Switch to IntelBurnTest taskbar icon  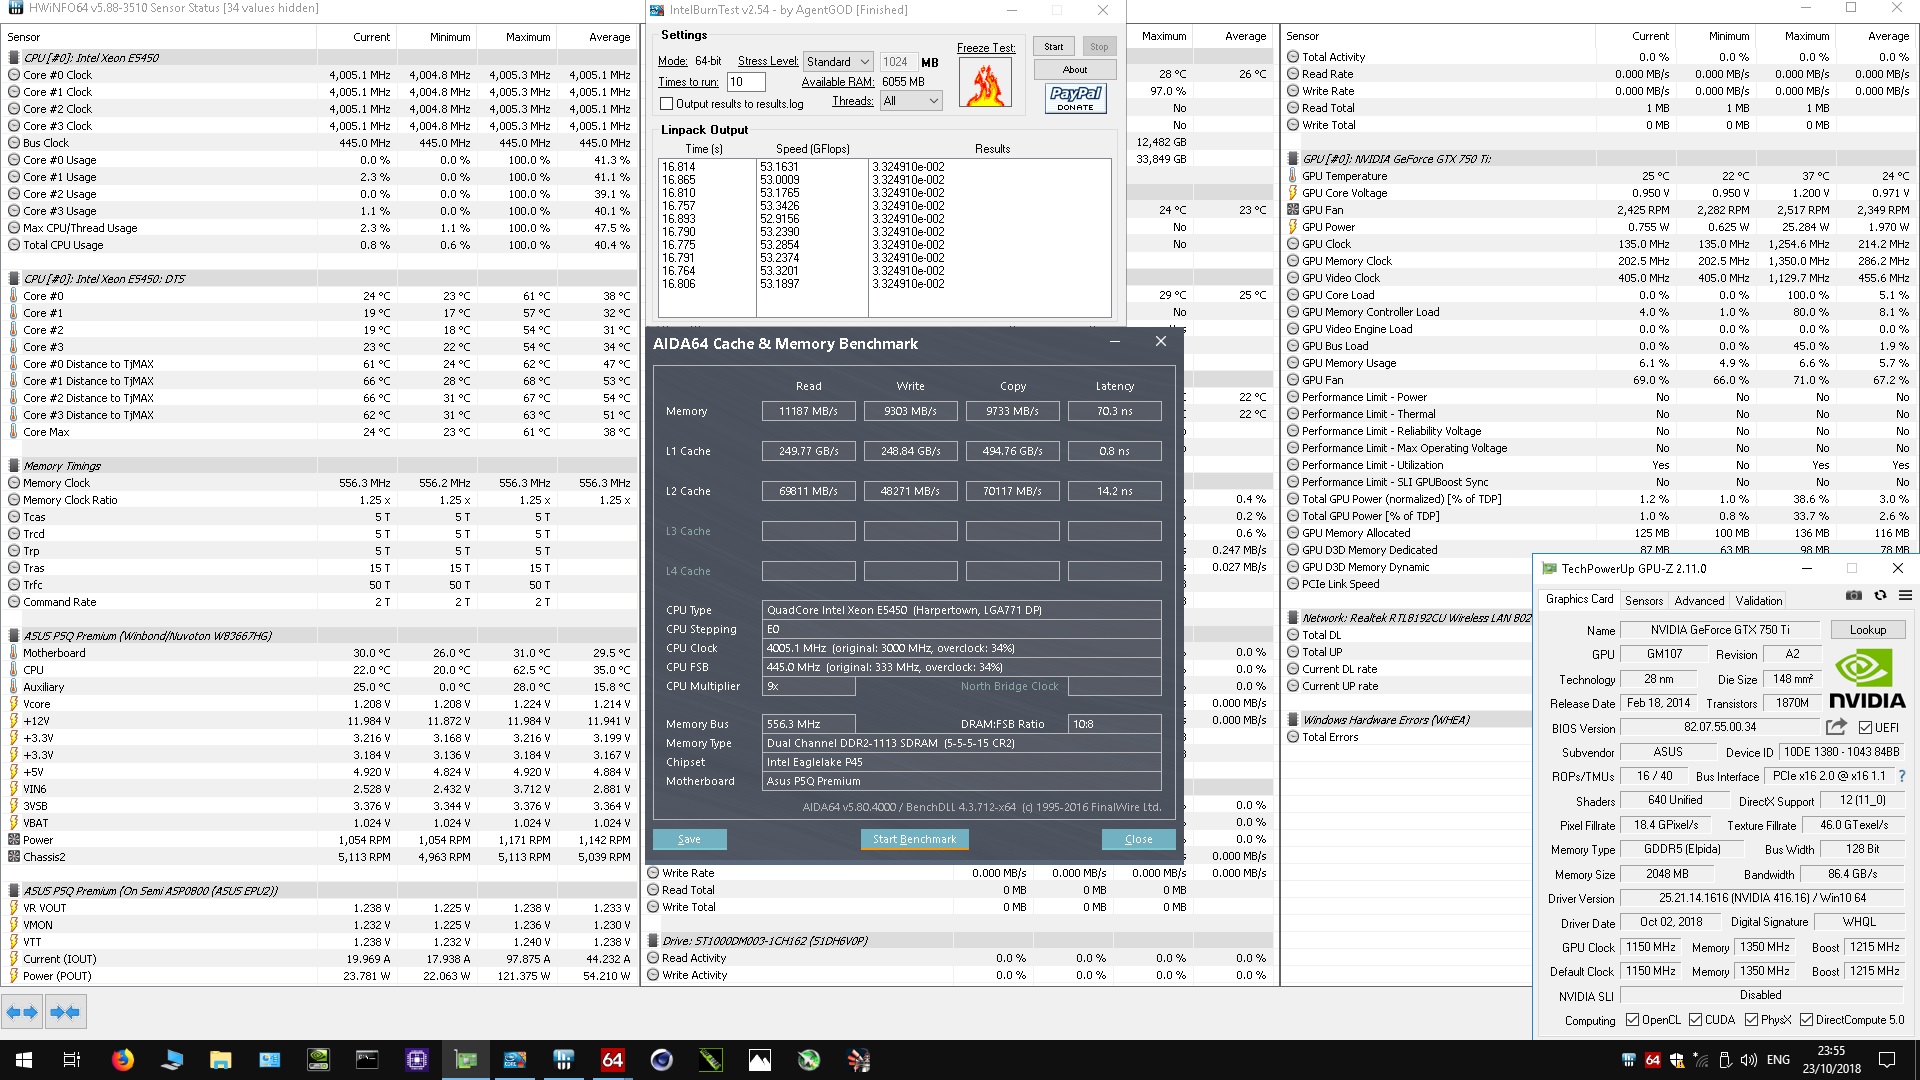pyautogui.click(x=514, y=1060)
